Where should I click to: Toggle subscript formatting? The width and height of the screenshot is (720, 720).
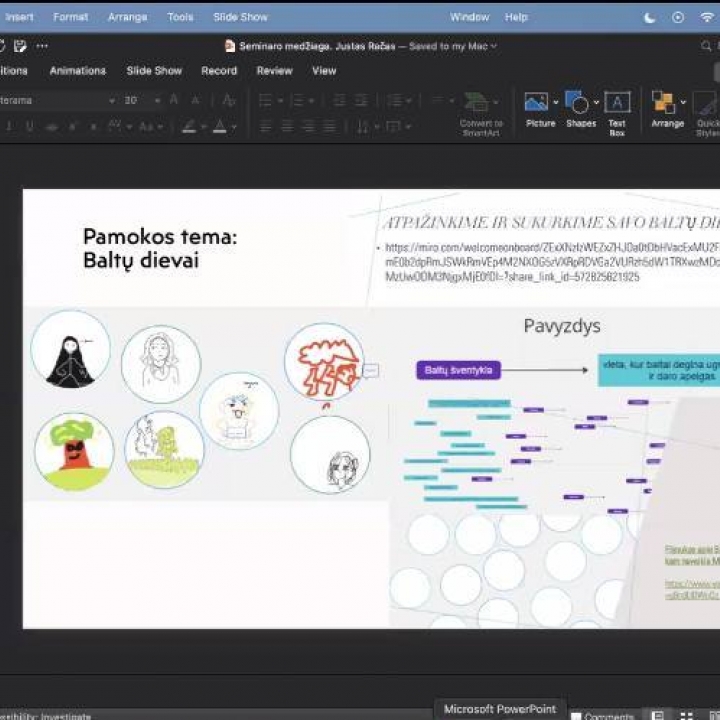click(93, 126)
